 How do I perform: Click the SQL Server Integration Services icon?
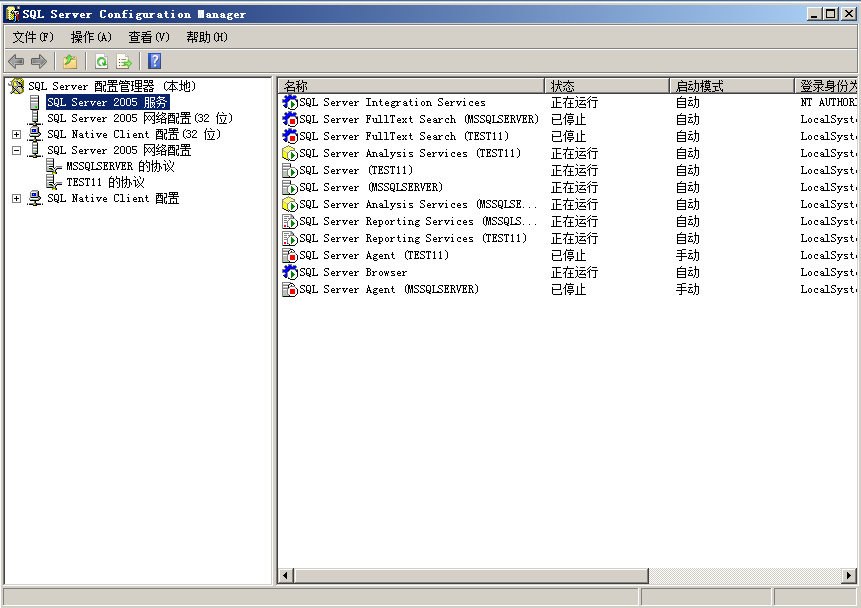tap(290, 102)
